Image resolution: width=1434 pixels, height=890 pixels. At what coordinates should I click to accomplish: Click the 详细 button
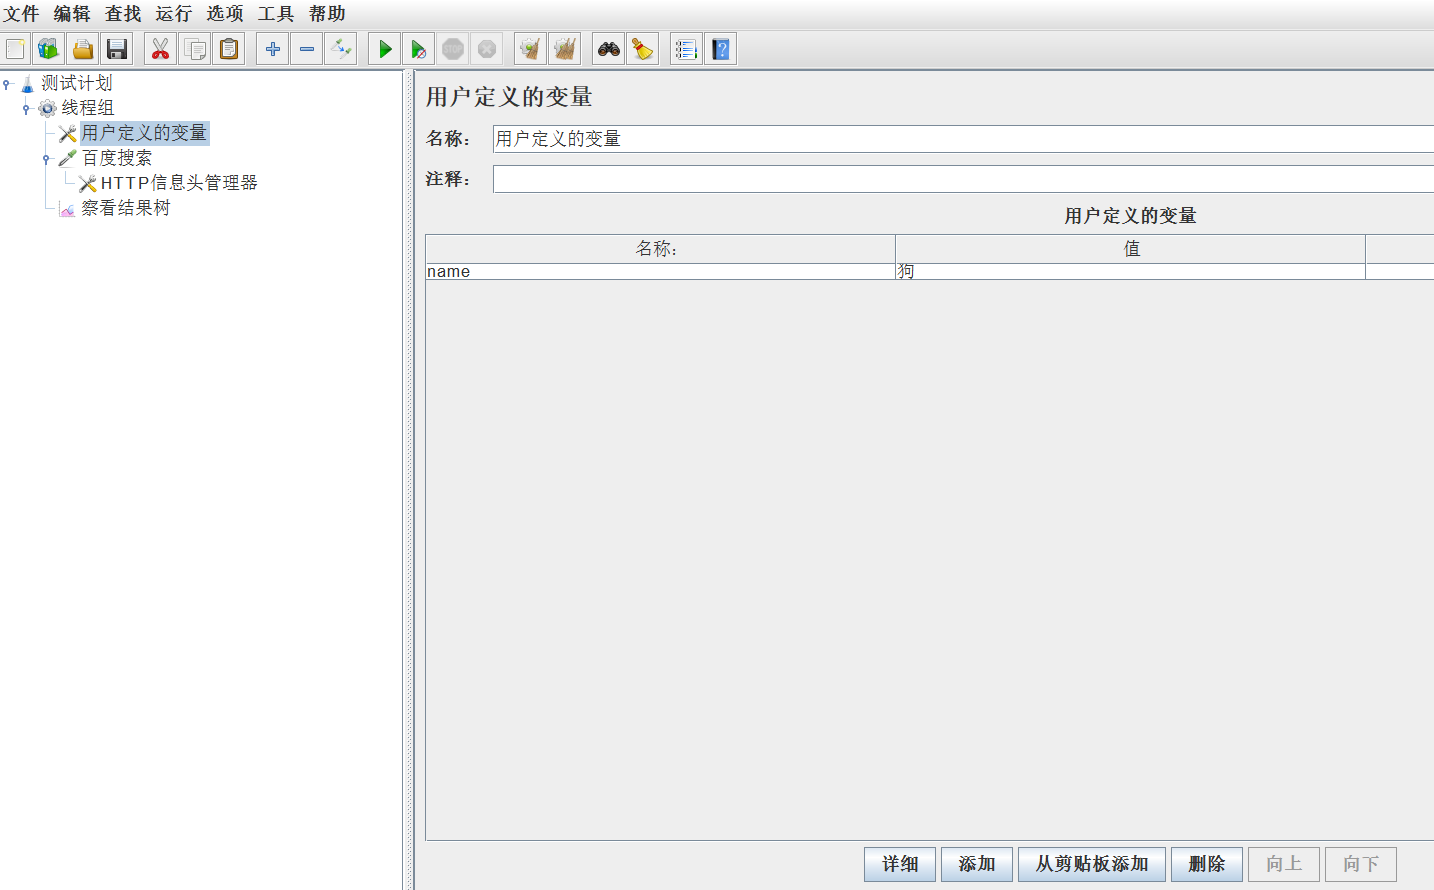(900, 864)
